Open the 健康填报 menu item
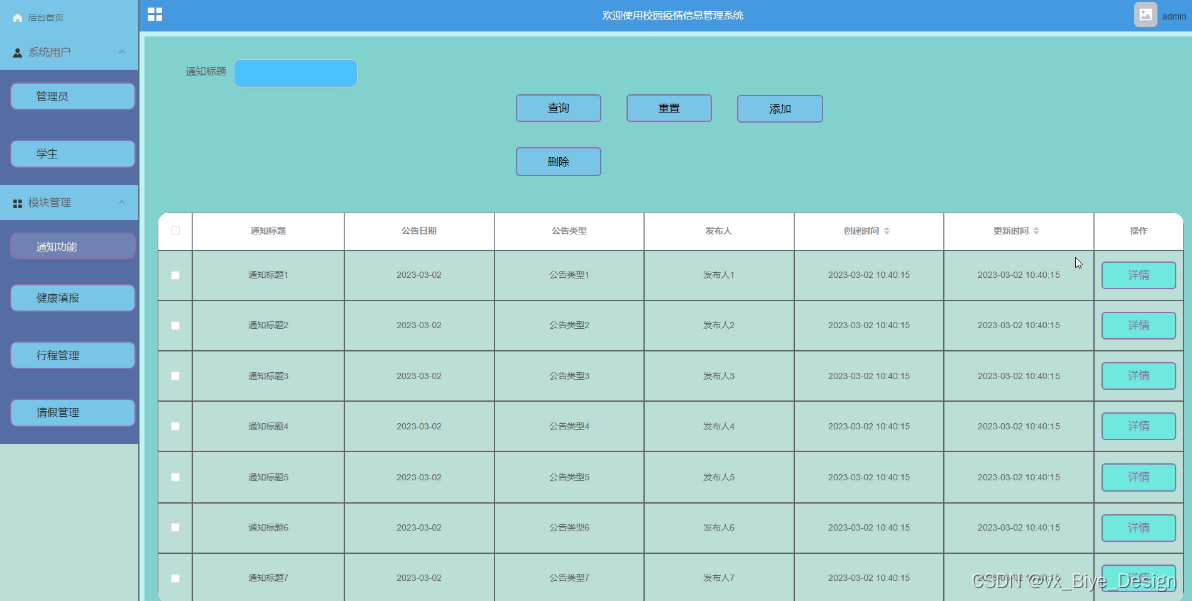The width and height of the screenshot is (1192, 601). pos(73,298)
